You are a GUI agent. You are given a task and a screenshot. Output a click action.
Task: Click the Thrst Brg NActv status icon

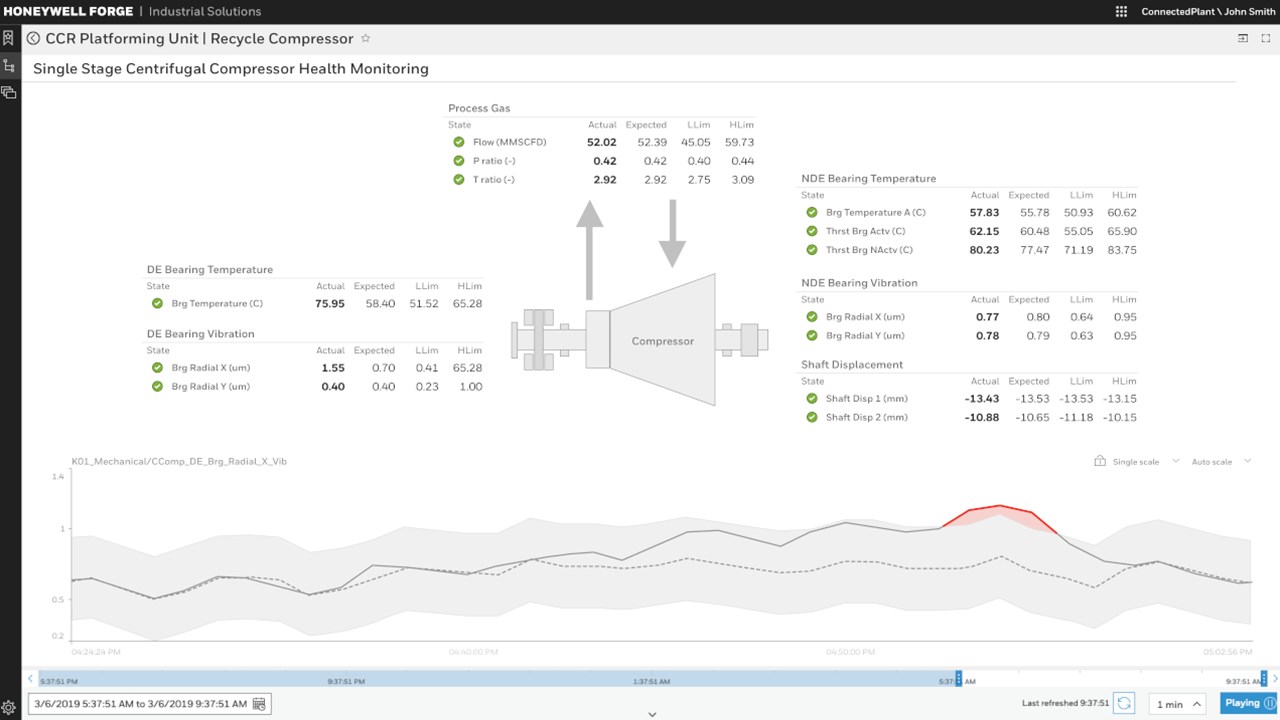click(811, 250)
